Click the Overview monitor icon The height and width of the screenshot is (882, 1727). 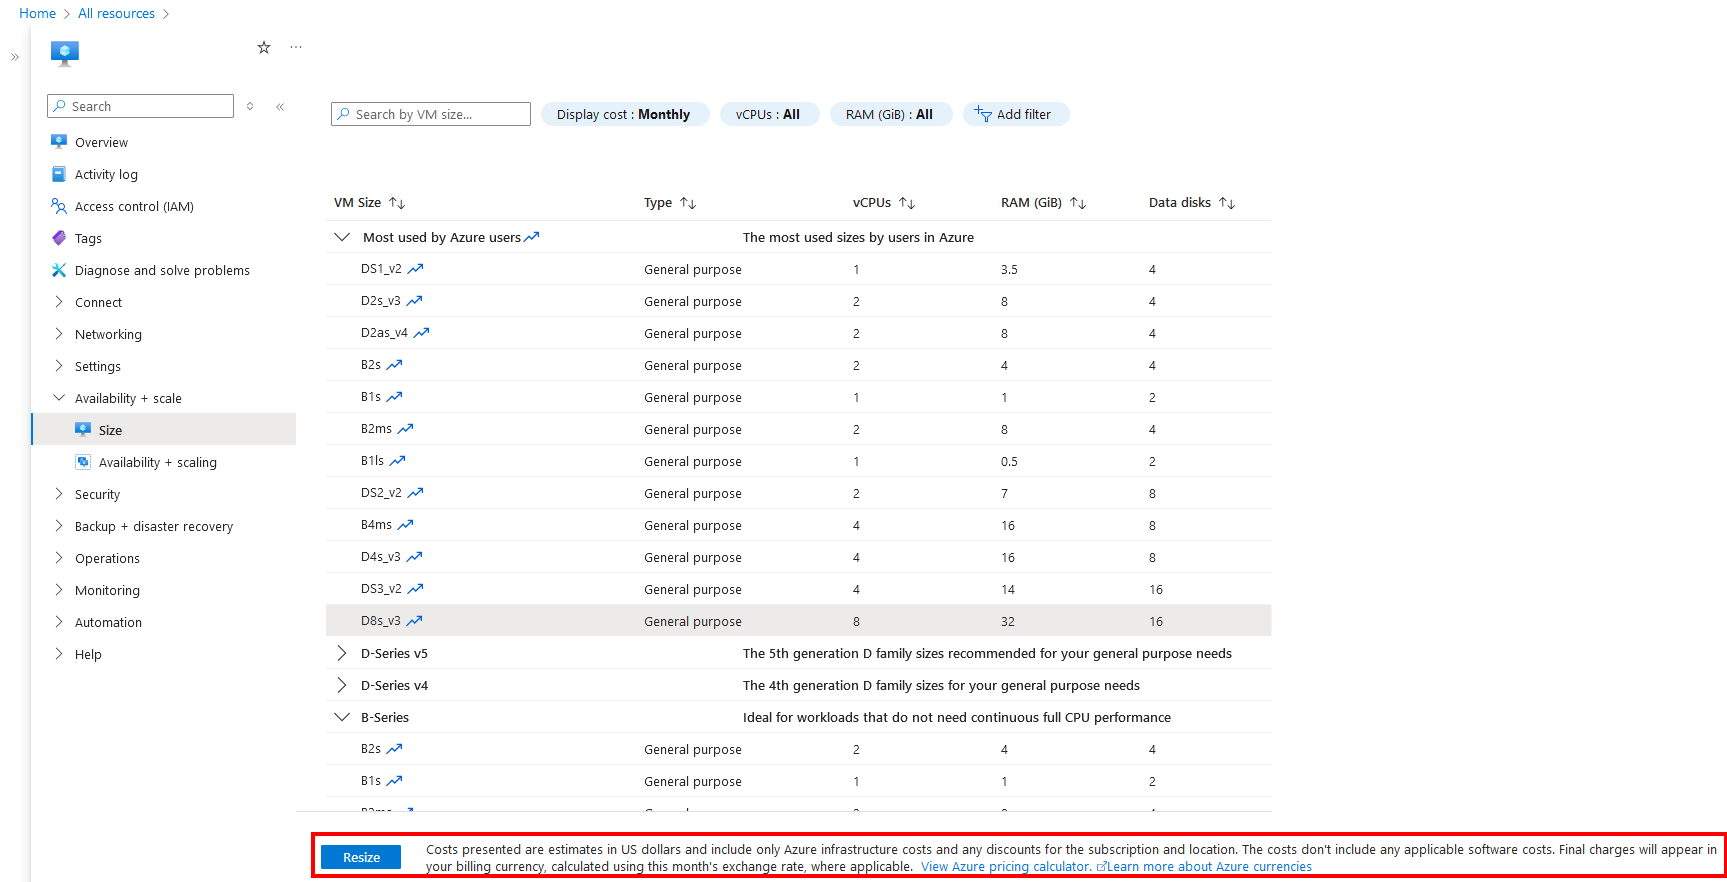59,142
